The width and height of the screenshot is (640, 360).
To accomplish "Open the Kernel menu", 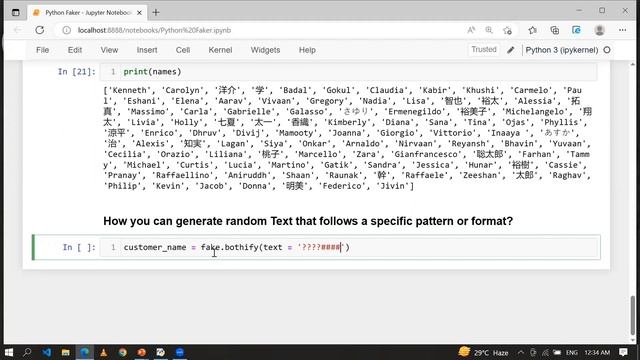I will point(220,50).
